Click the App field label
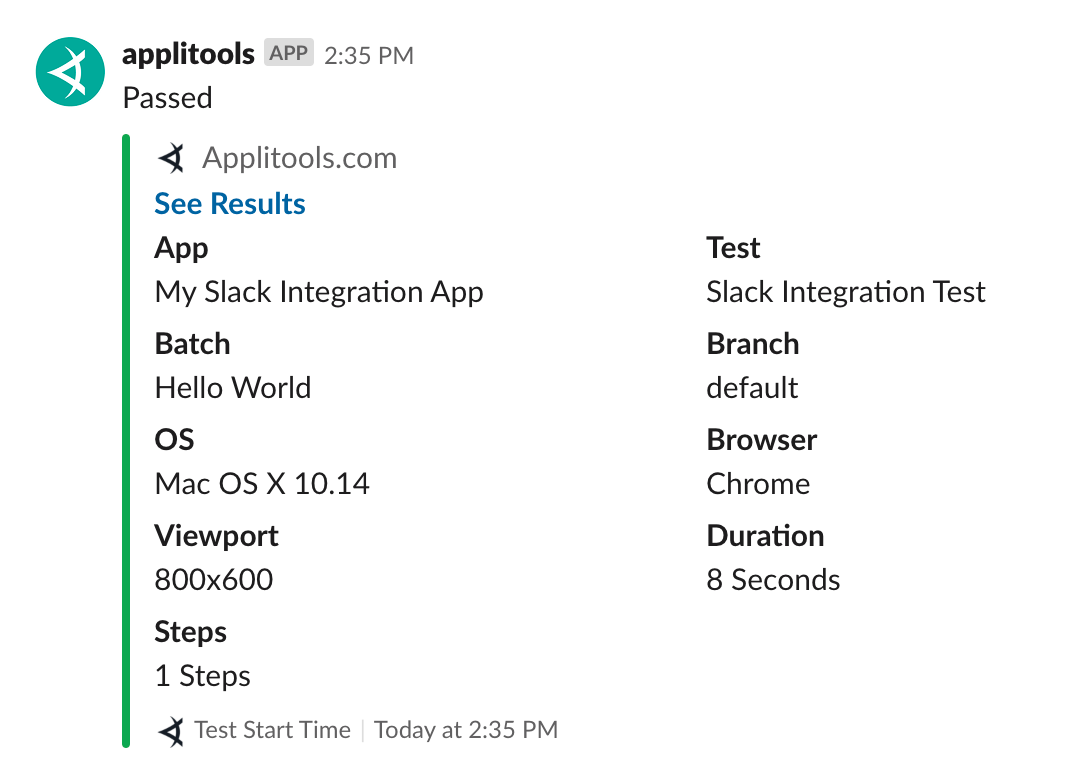The image size is (1070, 784). click(181, 248)
